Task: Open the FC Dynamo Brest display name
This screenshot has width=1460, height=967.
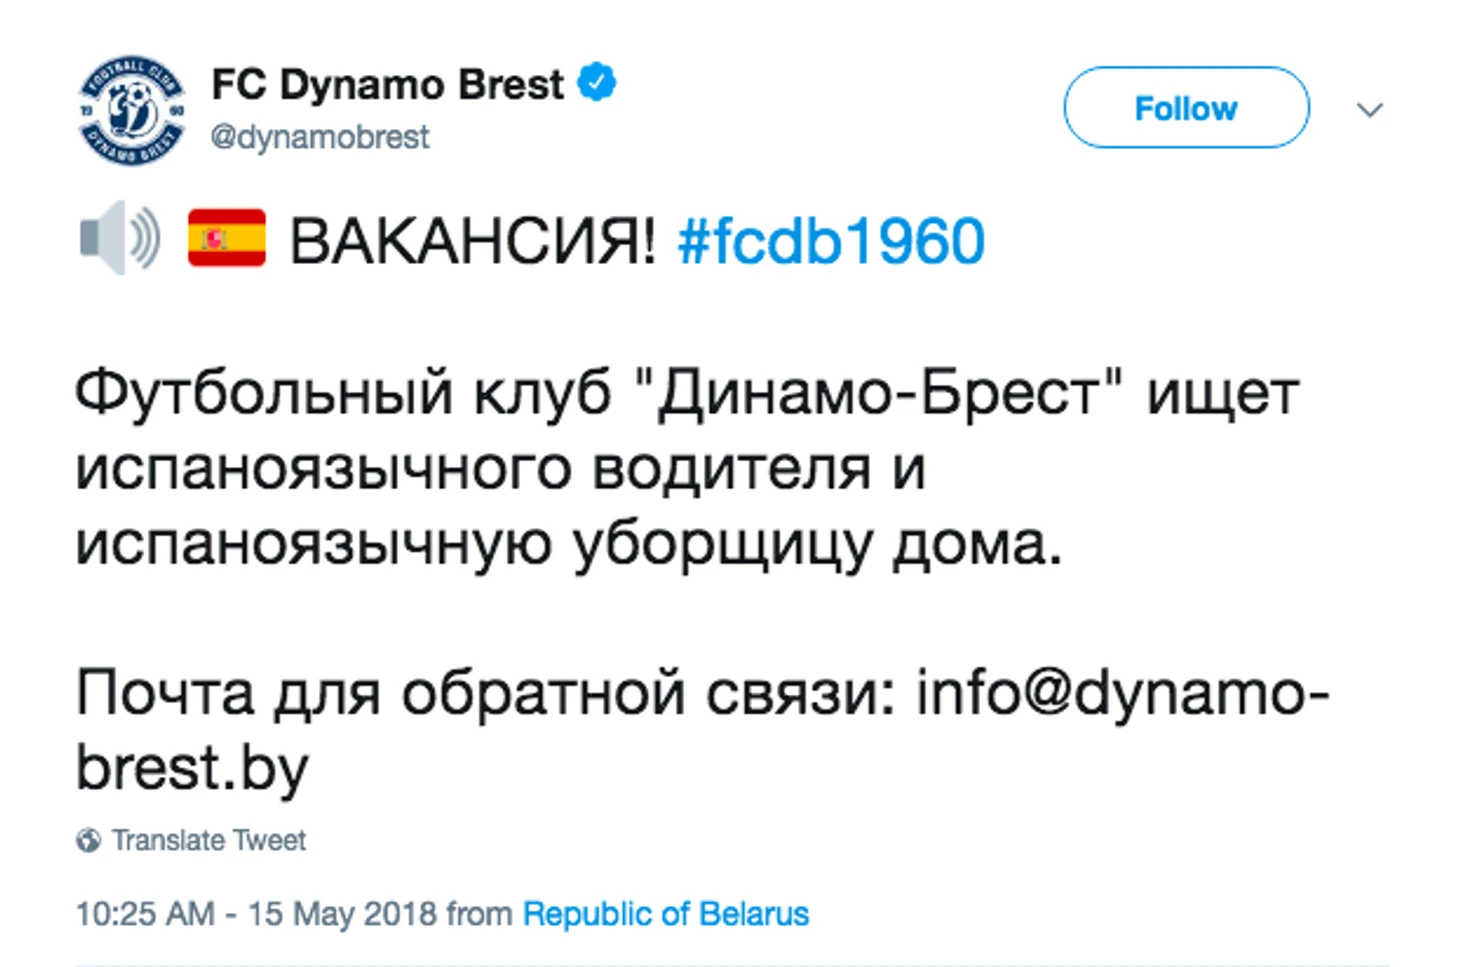Action: 387,84
